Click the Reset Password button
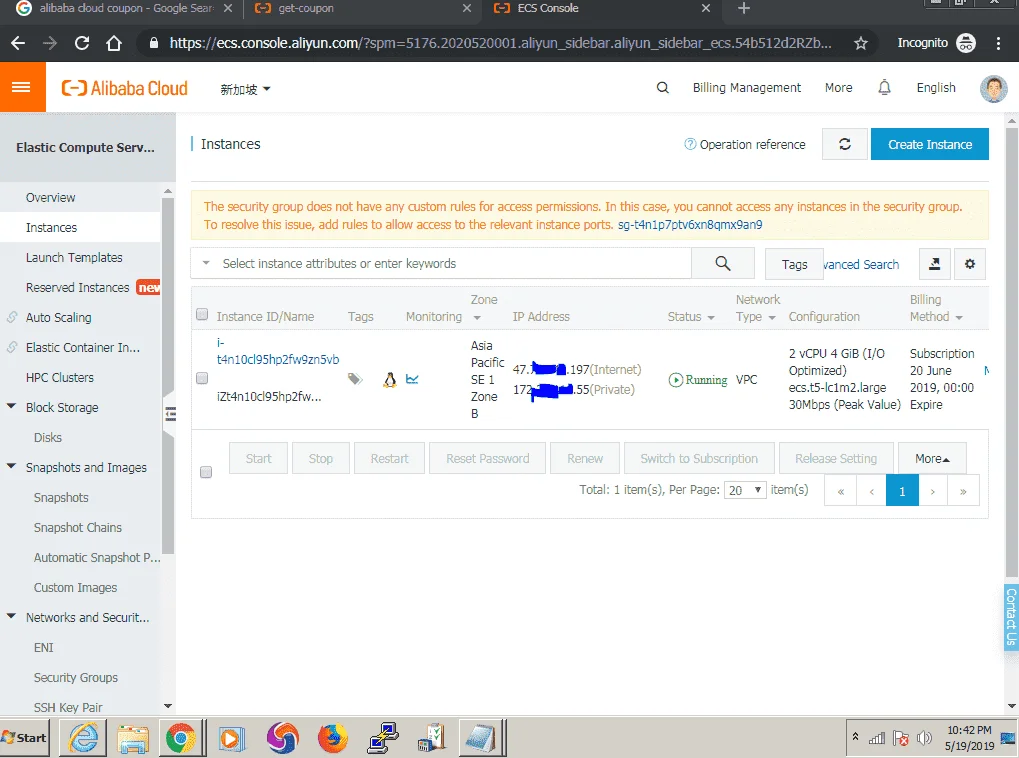This screenshot has height=758, width=1019. pos(487,459)
